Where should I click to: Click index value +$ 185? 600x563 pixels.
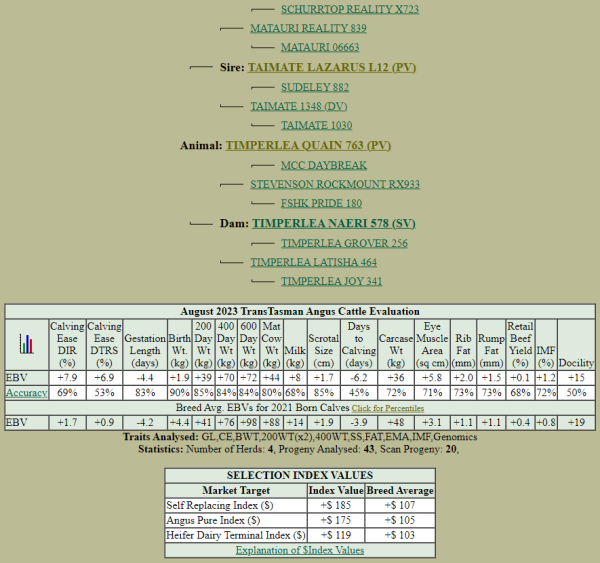pos(336,506)
